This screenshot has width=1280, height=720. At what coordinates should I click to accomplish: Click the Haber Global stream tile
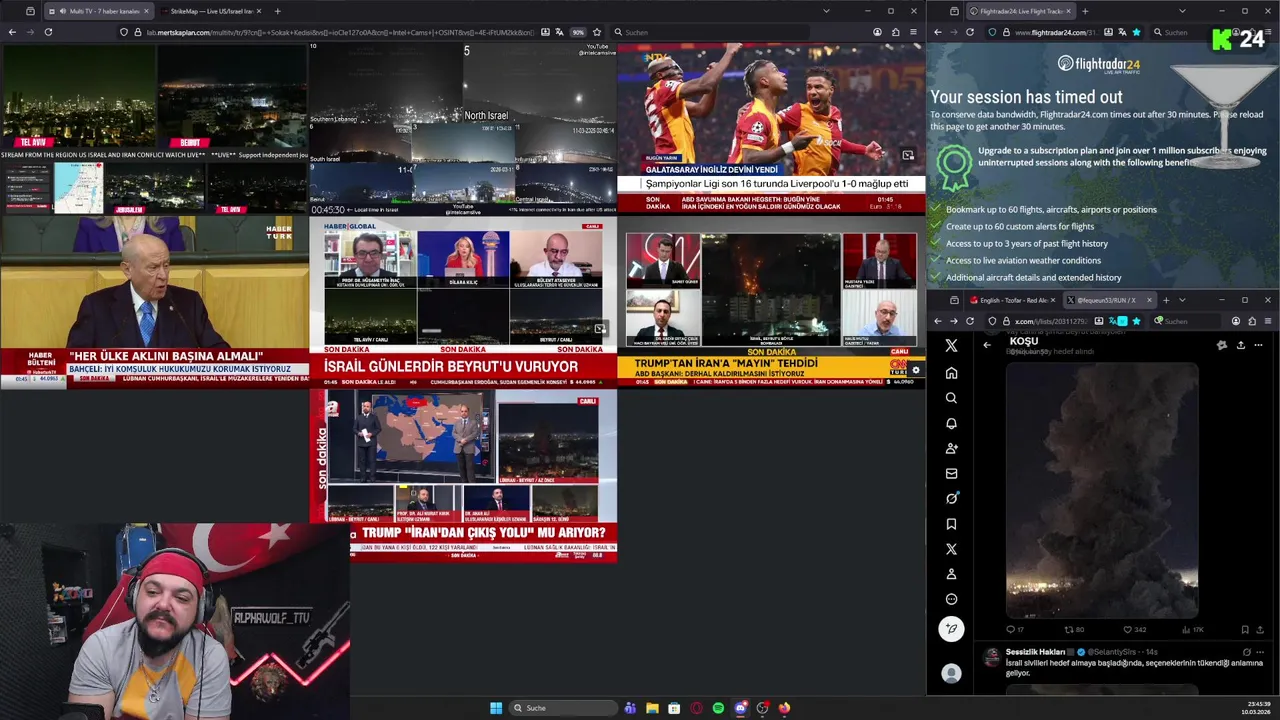coord(463,302)
